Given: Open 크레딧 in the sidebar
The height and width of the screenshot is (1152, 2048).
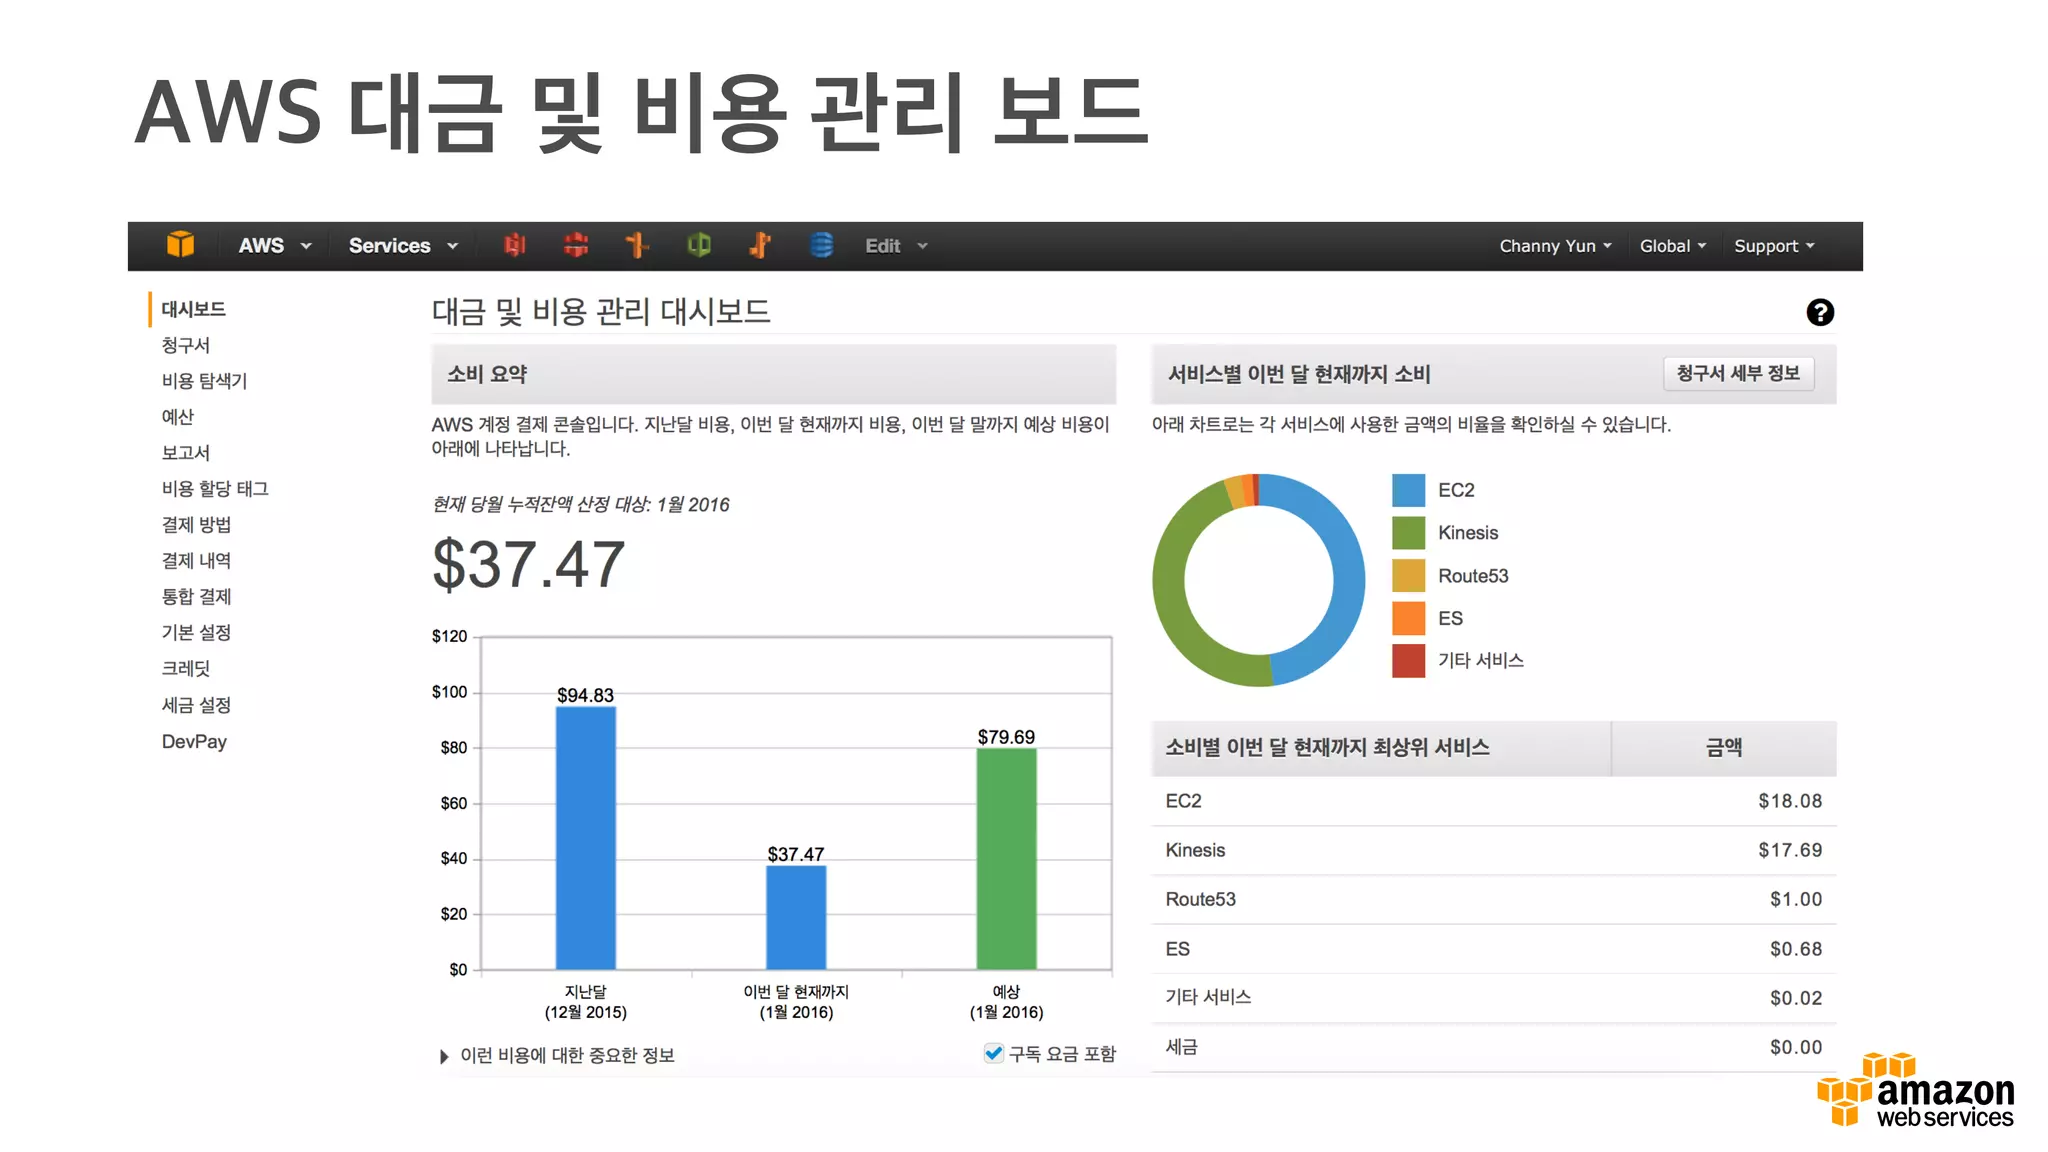Looking at the screenshot, I should tap(186, 669).
